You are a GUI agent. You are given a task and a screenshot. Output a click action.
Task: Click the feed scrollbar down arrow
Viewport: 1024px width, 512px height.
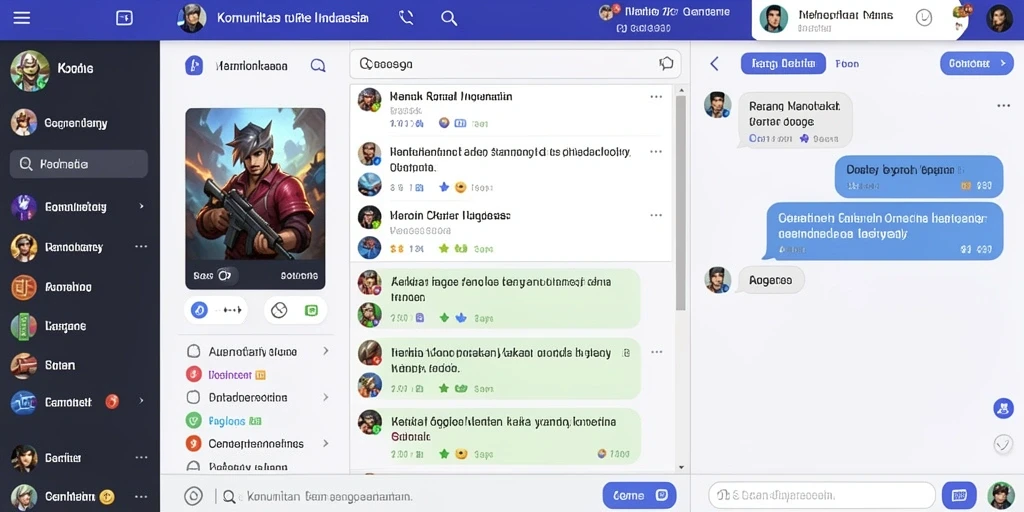point(681,468)
